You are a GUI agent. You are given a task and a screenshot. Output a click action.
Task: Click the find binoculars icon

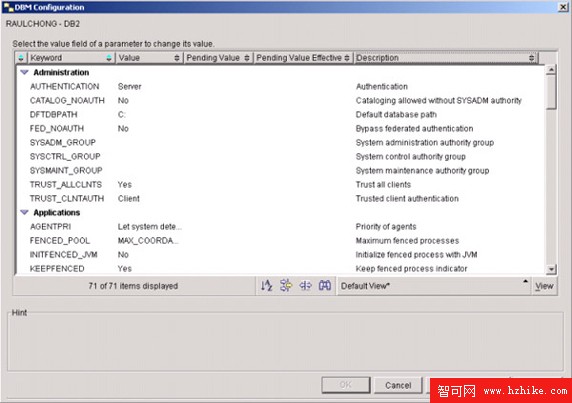[x=325, y=286]
